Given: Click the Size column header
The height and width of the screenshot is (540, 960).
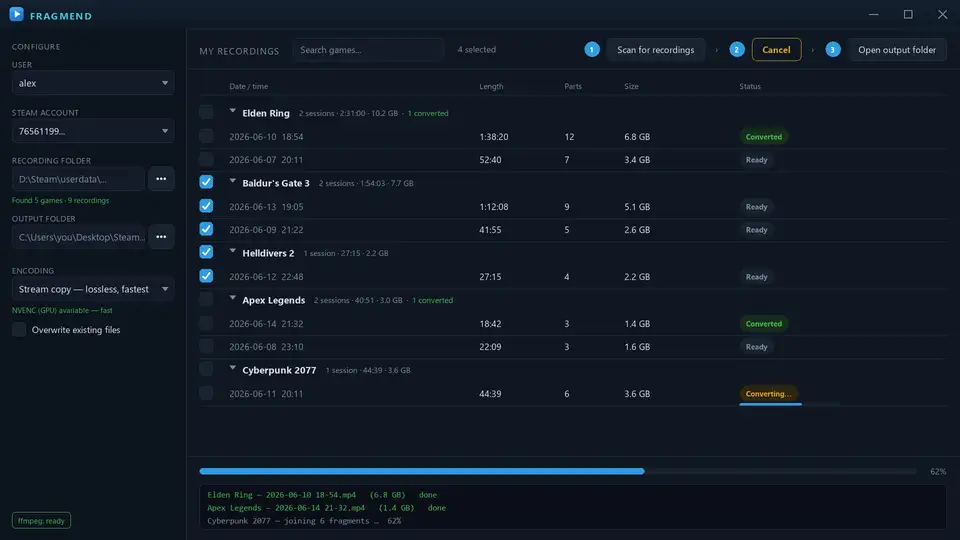Looking at the screenshot, I should [631, 86].
